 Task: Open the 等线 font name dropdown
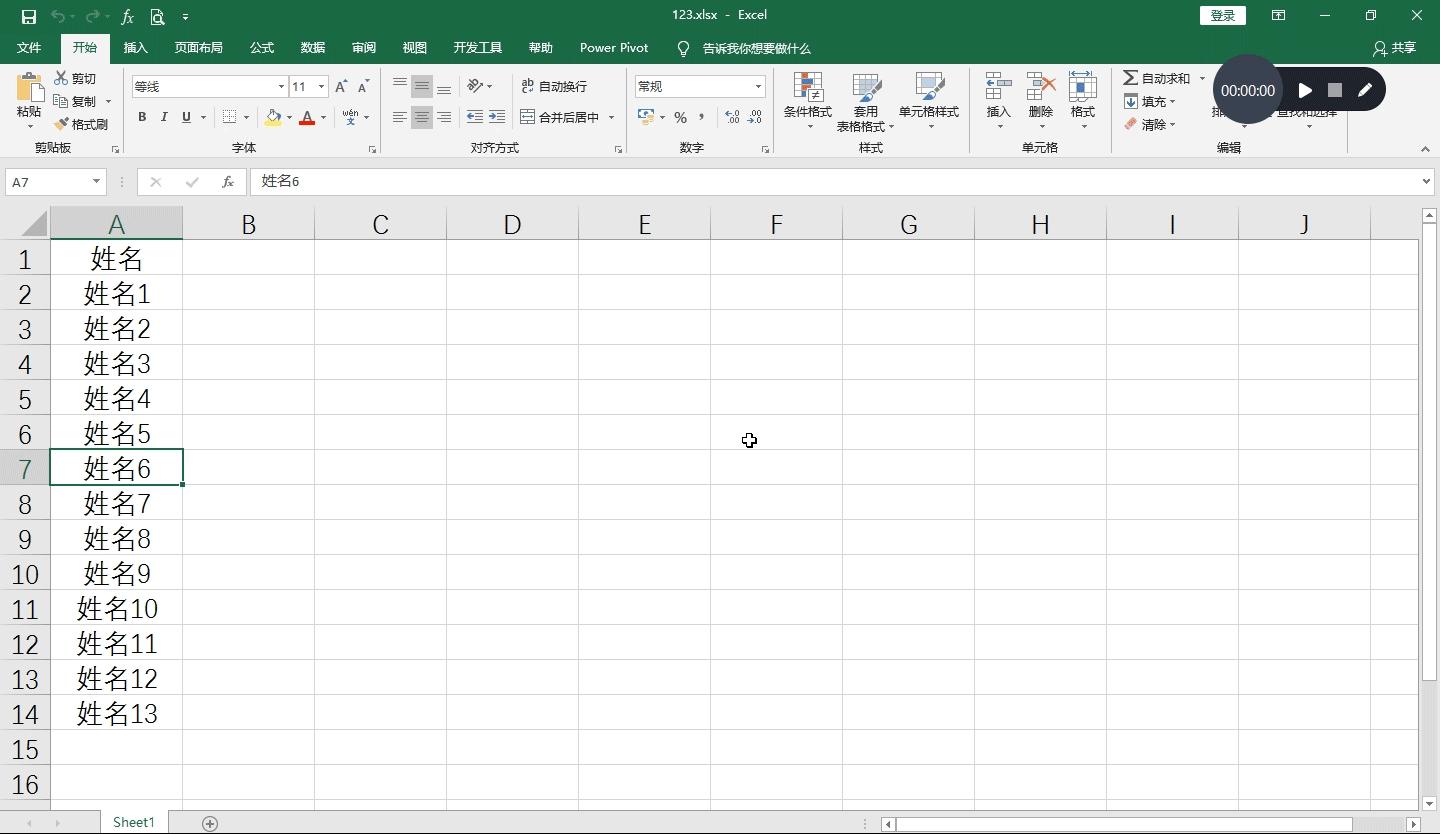point(281,87)
